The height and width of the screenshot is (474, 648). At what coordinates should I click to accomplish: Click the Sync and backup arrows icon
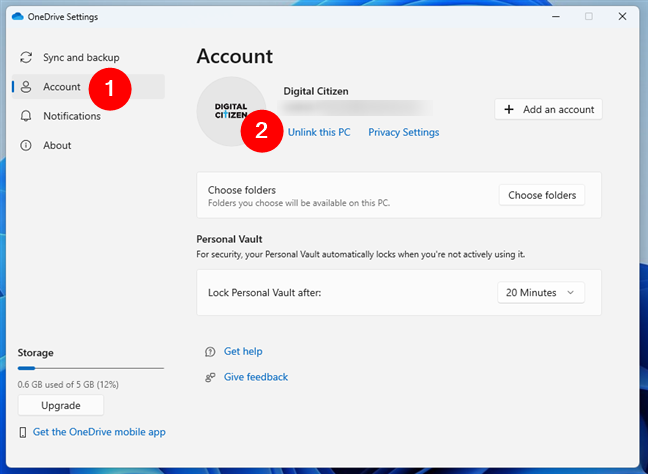point(26,57)
